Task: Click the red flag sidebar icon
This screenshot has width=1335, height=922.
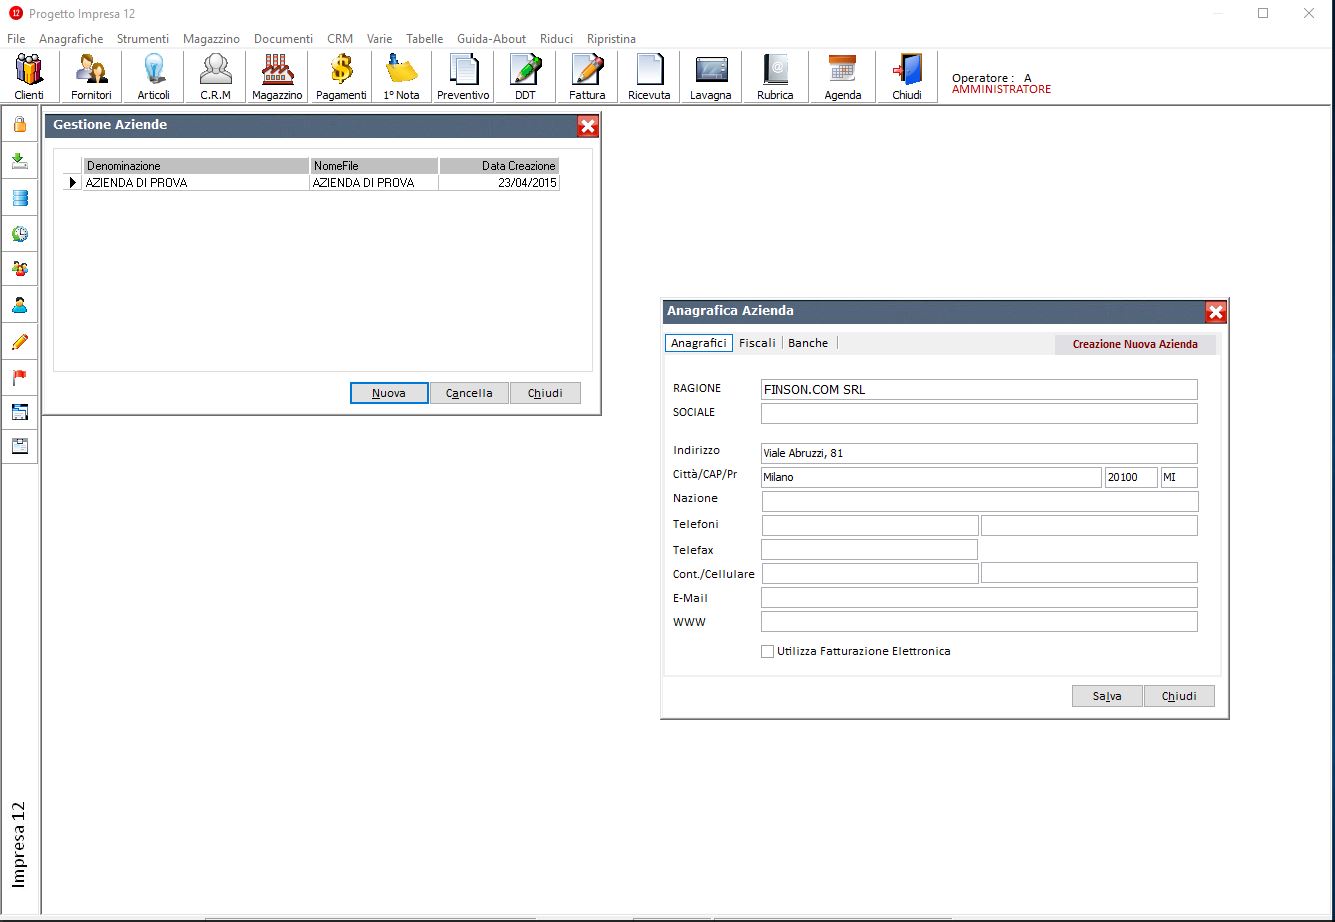Action: tap(20, 377)
